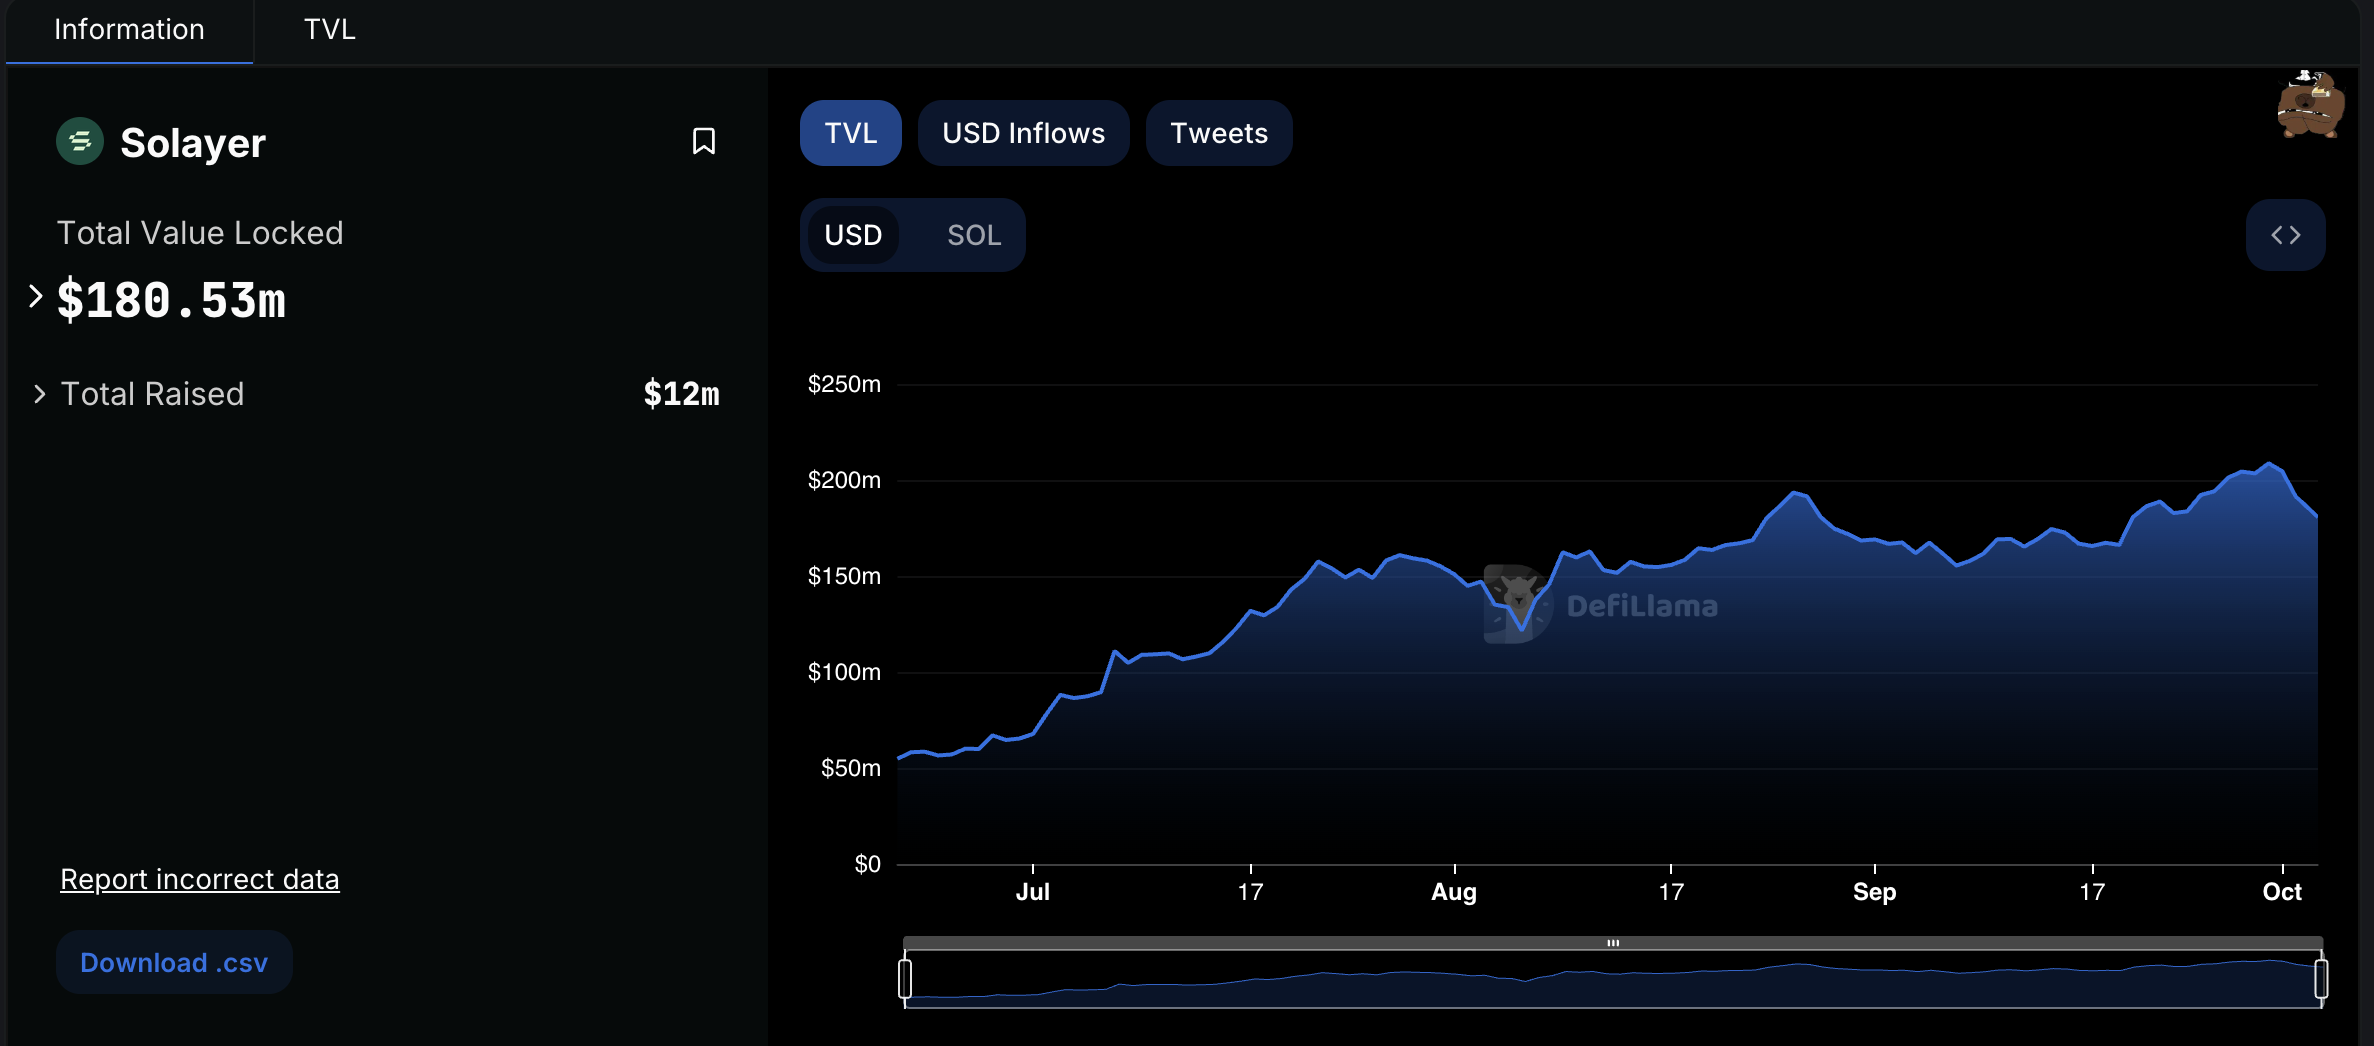Select USD as chart denomination
Screen dimensions: 2374x1046
coord(853,235)
